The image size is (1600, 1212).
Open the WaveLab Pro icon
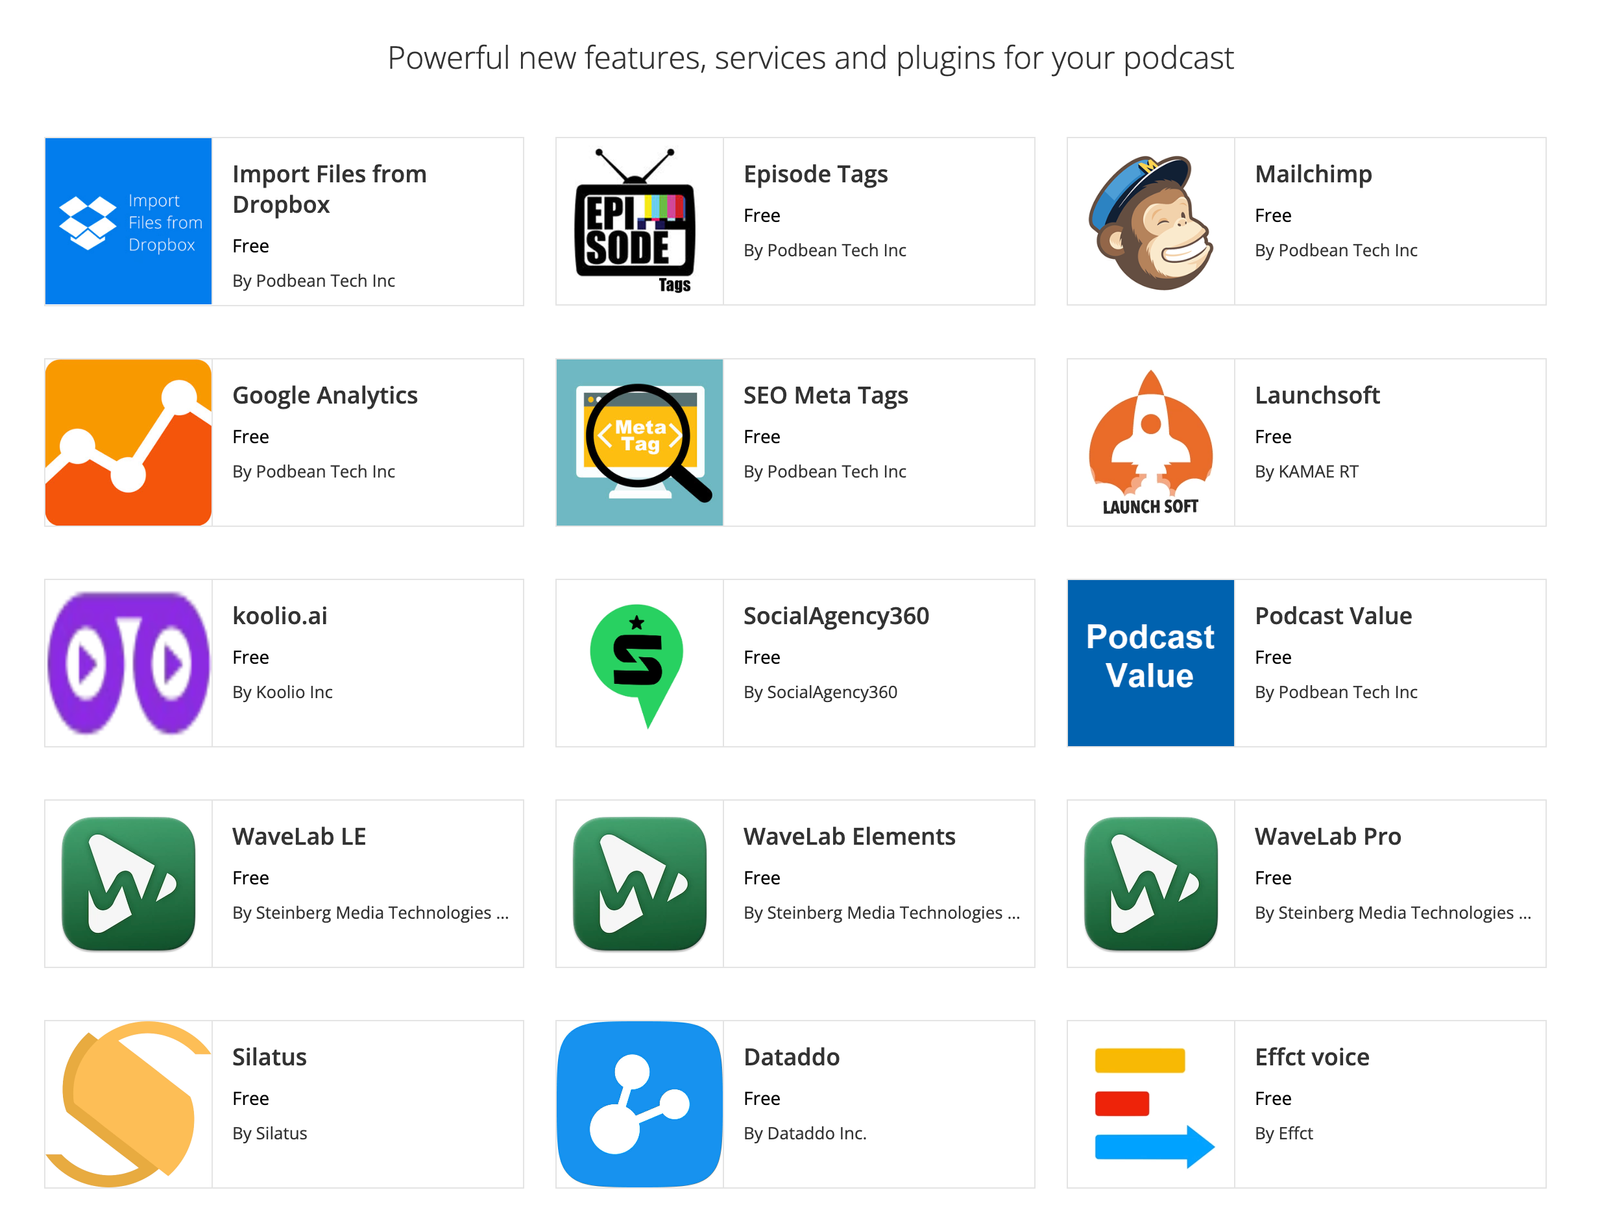(x=1149, y=883)
